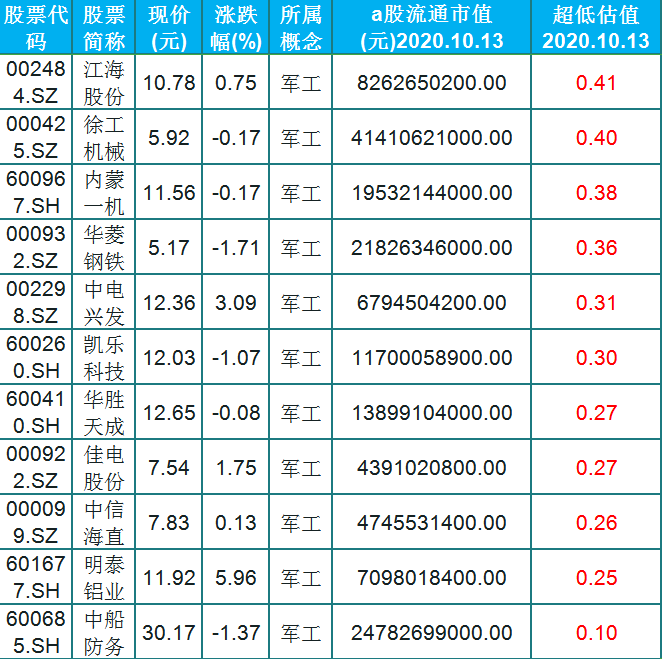Viewport: 662px width, 659px height.
Task: Click price cell 7.54
Action: coord(168,468)
